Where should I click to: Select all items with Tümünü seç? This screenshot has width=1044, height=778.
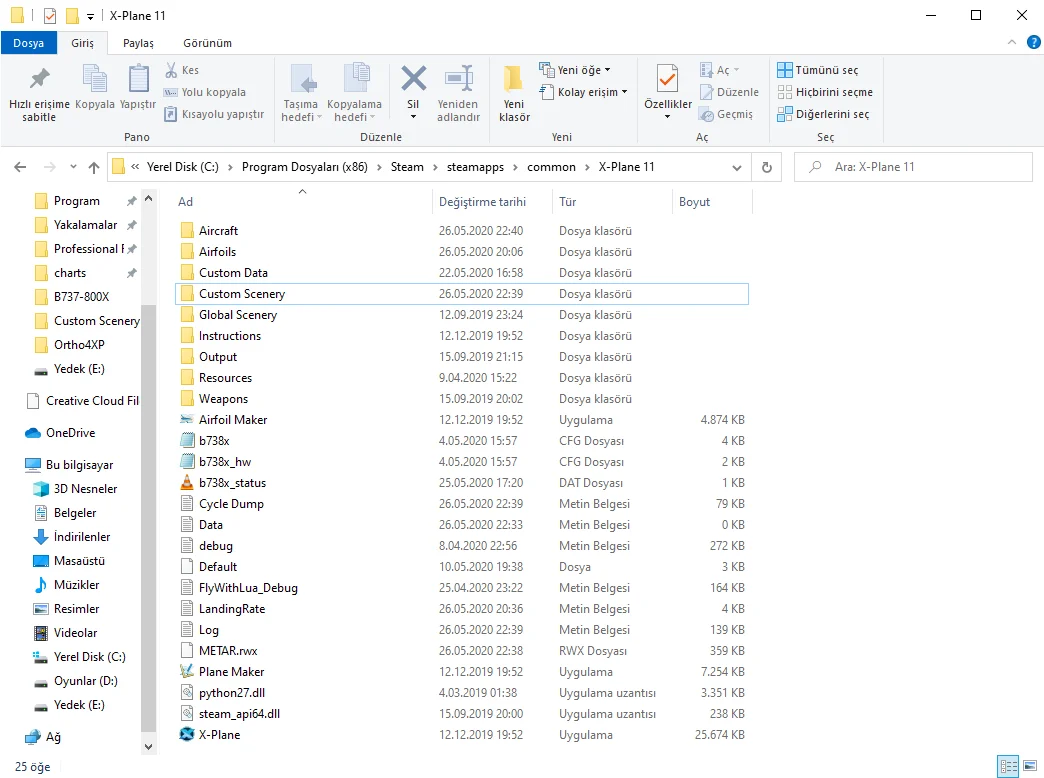point(818,70)
